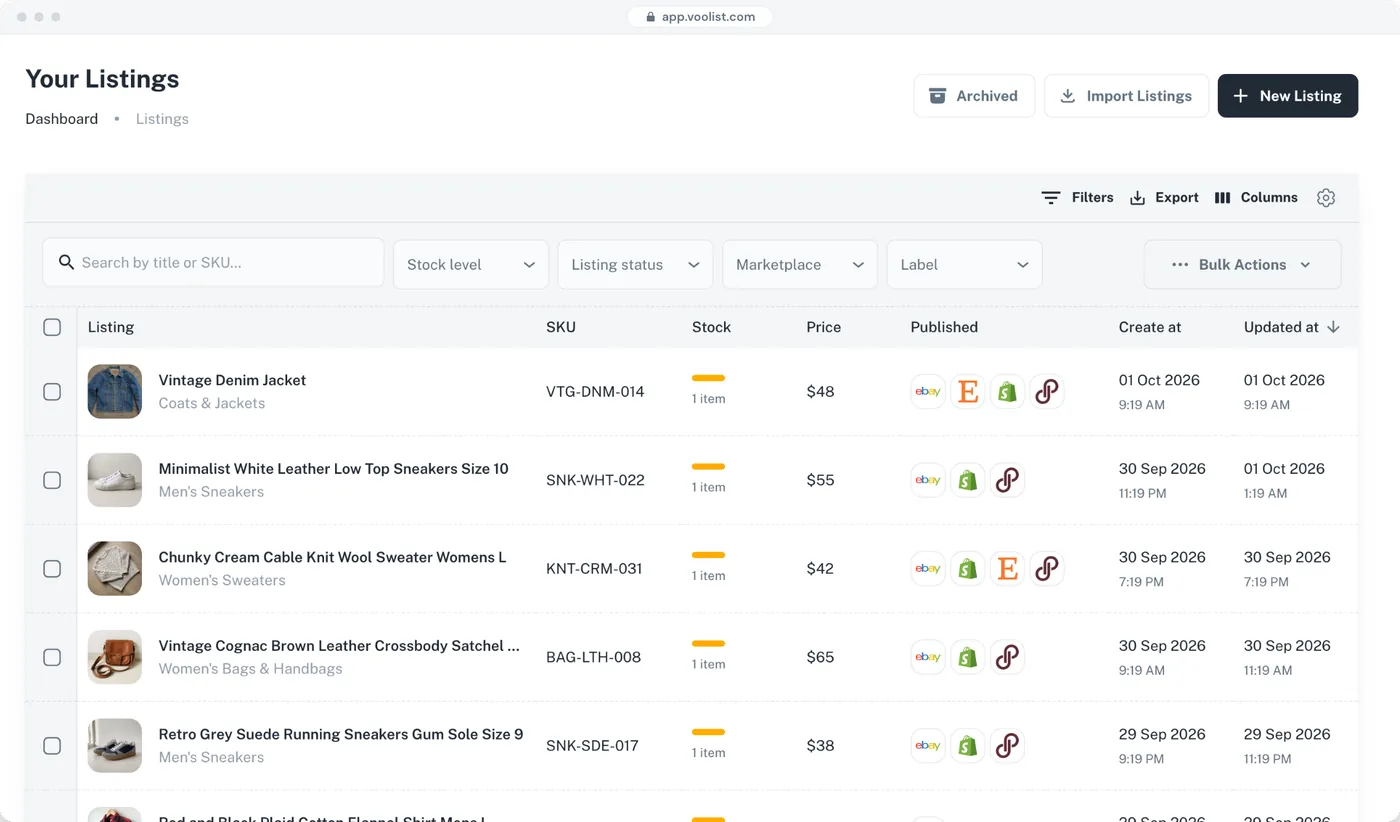Click the eBay icon for Vintage Denim Jacket
1400x822 pixels.
pyautogui.click(x=928, y=392)
